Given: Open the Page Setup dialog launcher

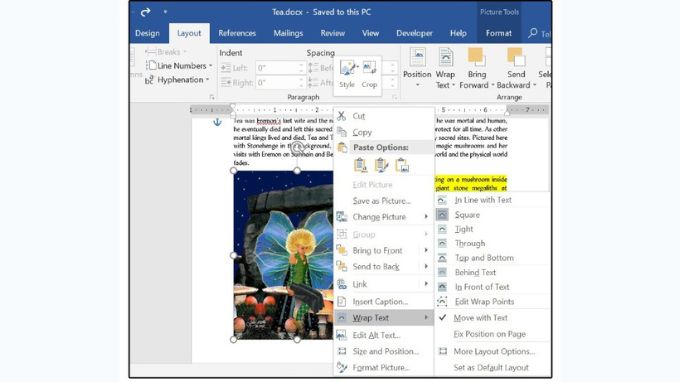Looking at the screenshot, I should pos(212,97).
